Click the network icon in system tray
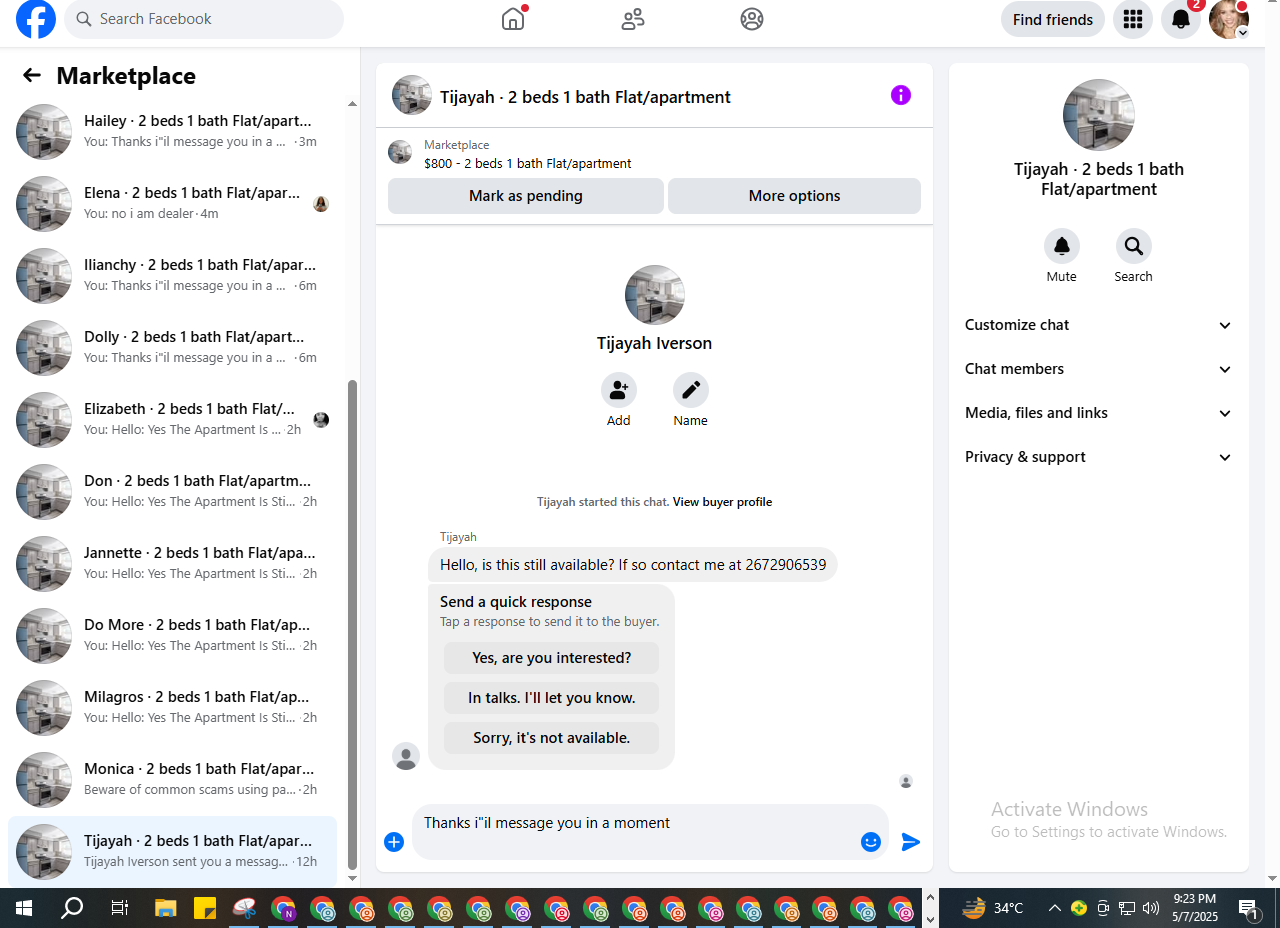Viewport: 1280px width, 928px height. (1127, 908)
